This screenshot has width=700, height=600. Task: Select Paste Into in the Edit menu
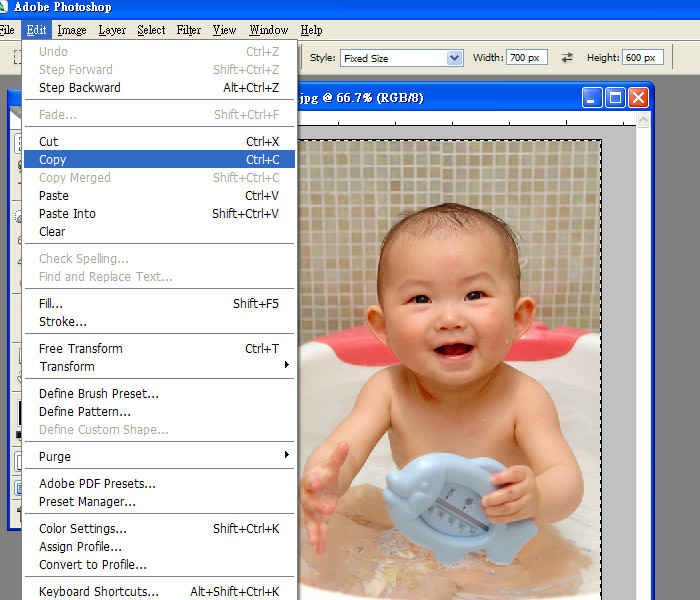[x=67, y=213]
